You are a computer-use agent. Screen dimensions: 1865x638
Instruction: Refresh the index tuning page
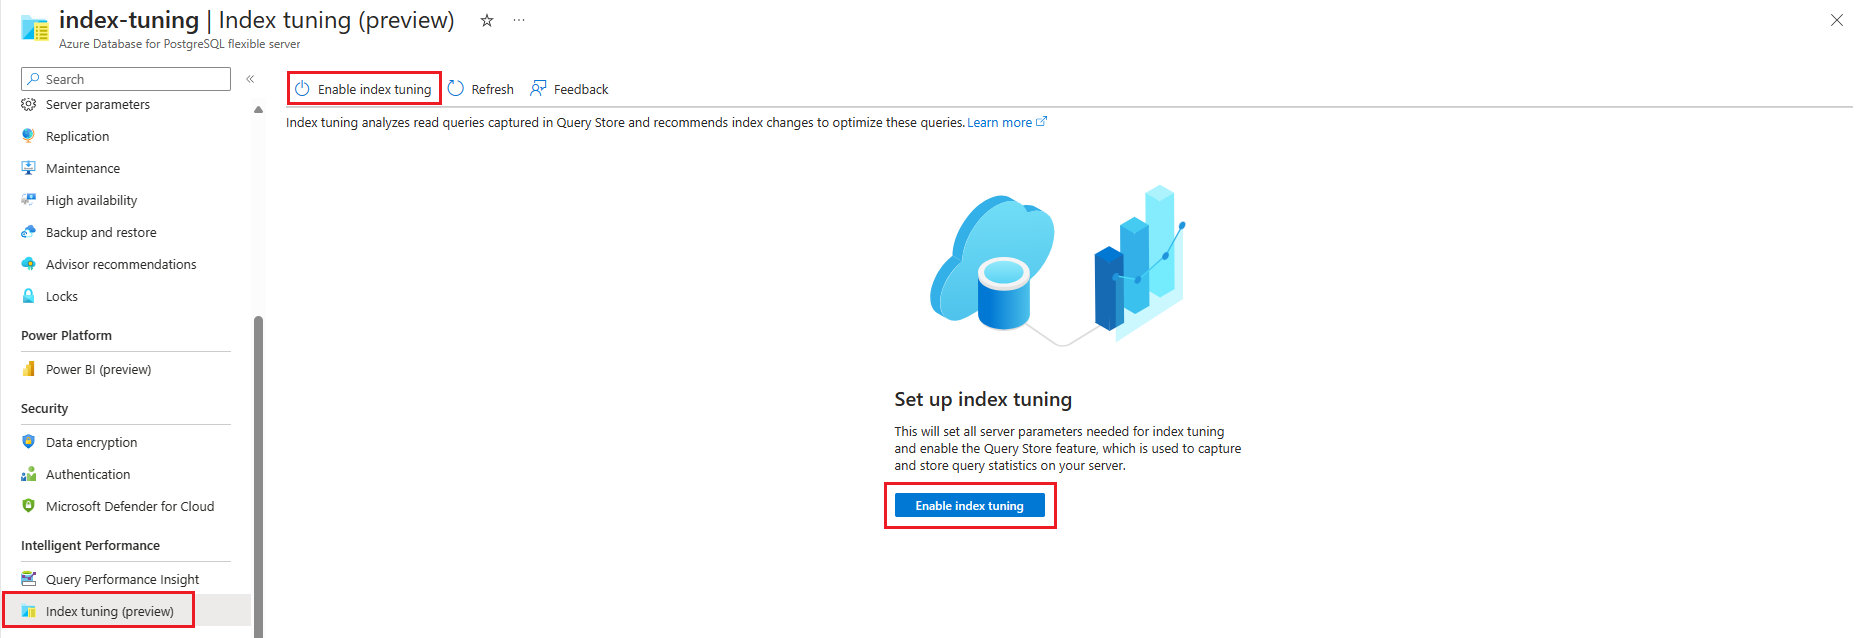pos(481,89)
